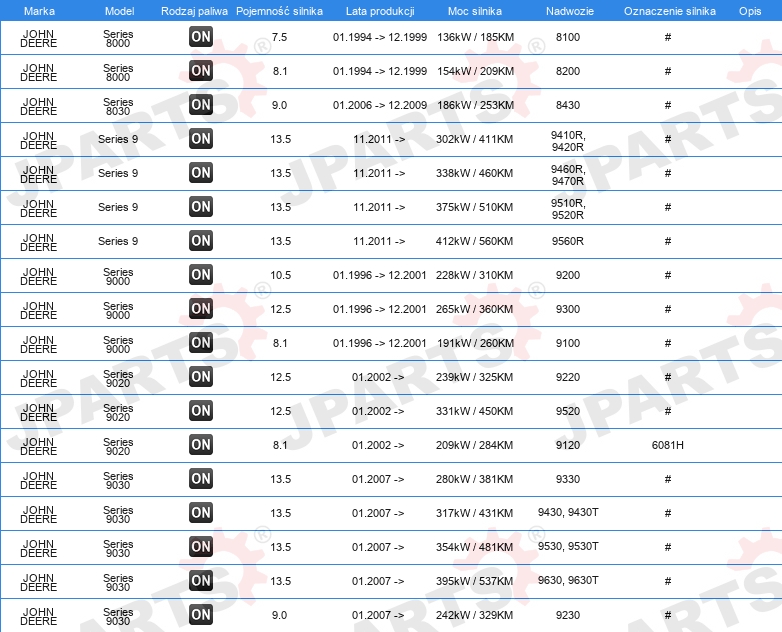Image resolution: width=782 pixels, height=632 pixels.
Task: Click the Nadwozie column header
Action: [x=570, y=11]
